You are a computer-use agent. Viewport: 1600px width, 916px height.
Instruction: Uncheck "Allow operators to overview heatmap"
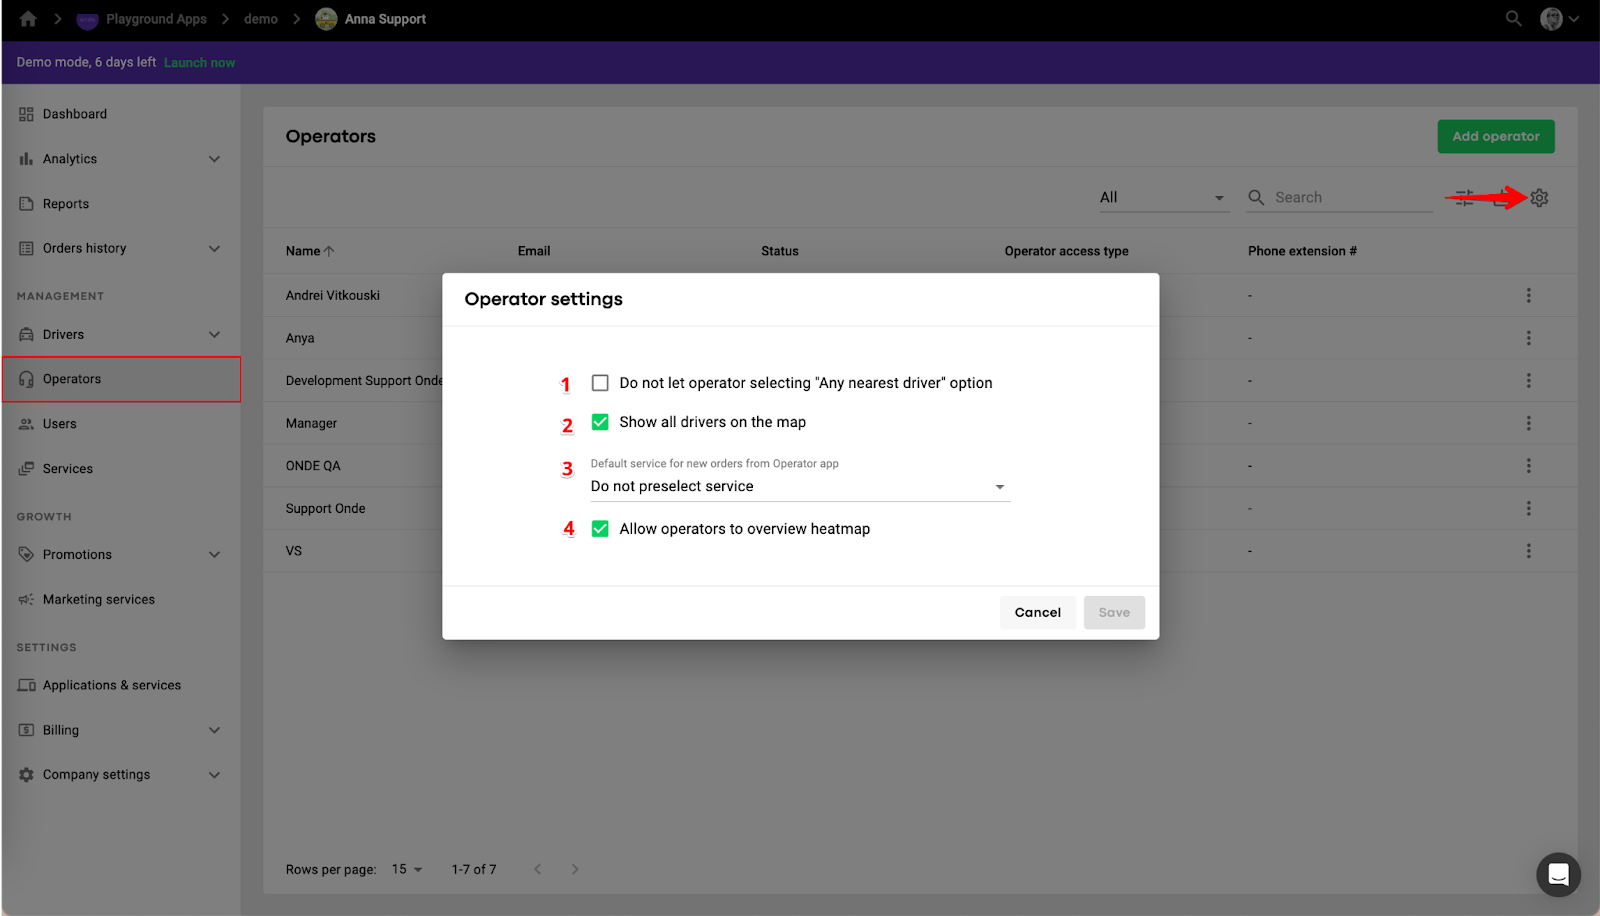coord(600,529)
